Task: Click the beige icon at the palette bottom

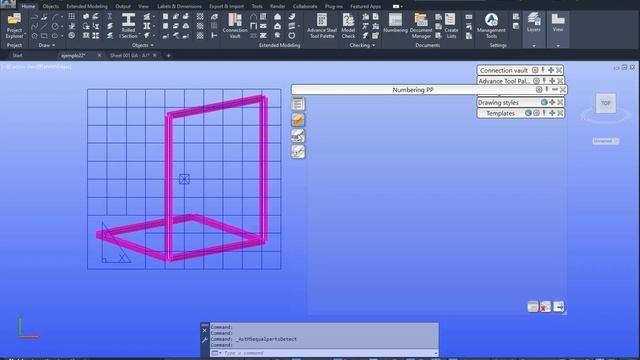Action: coord(533,307)
